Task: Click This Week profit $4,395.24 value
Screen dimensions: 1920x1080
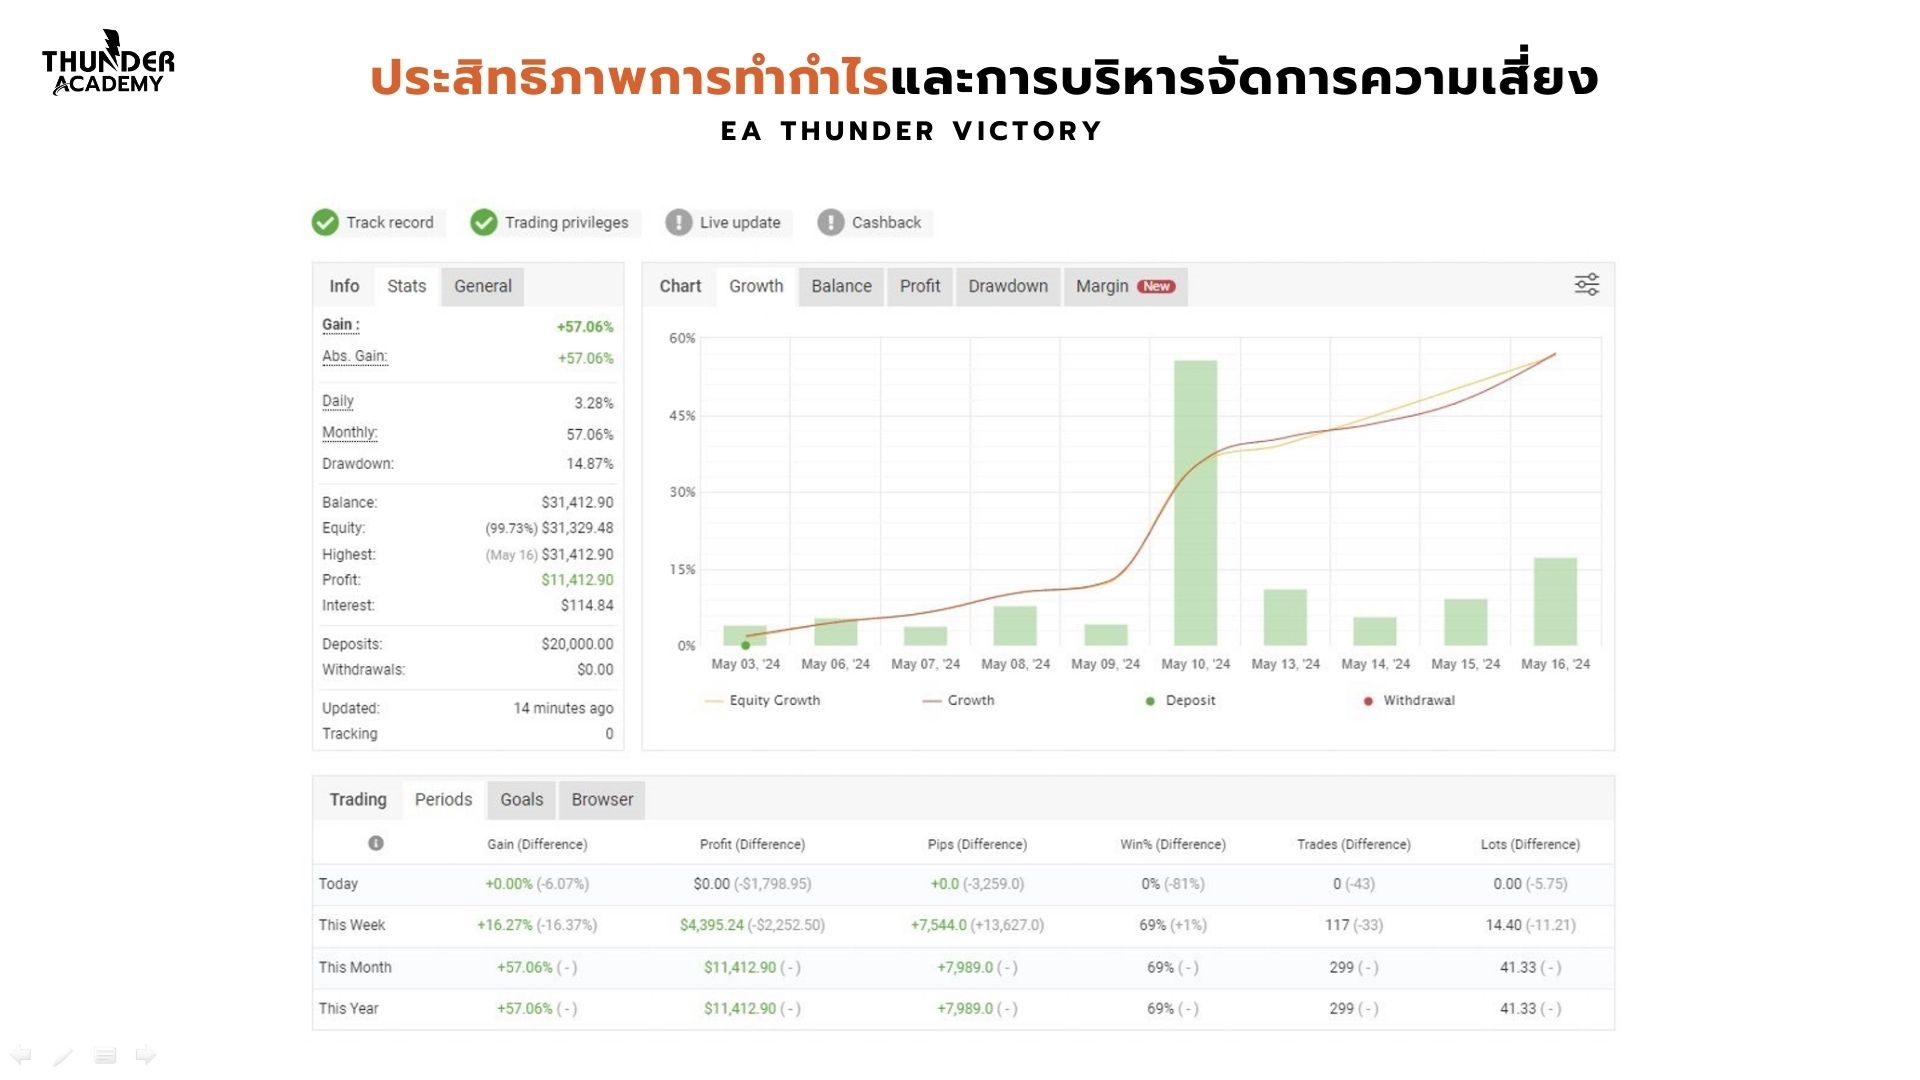Action: pyautogui.click(x=712, y=925)
